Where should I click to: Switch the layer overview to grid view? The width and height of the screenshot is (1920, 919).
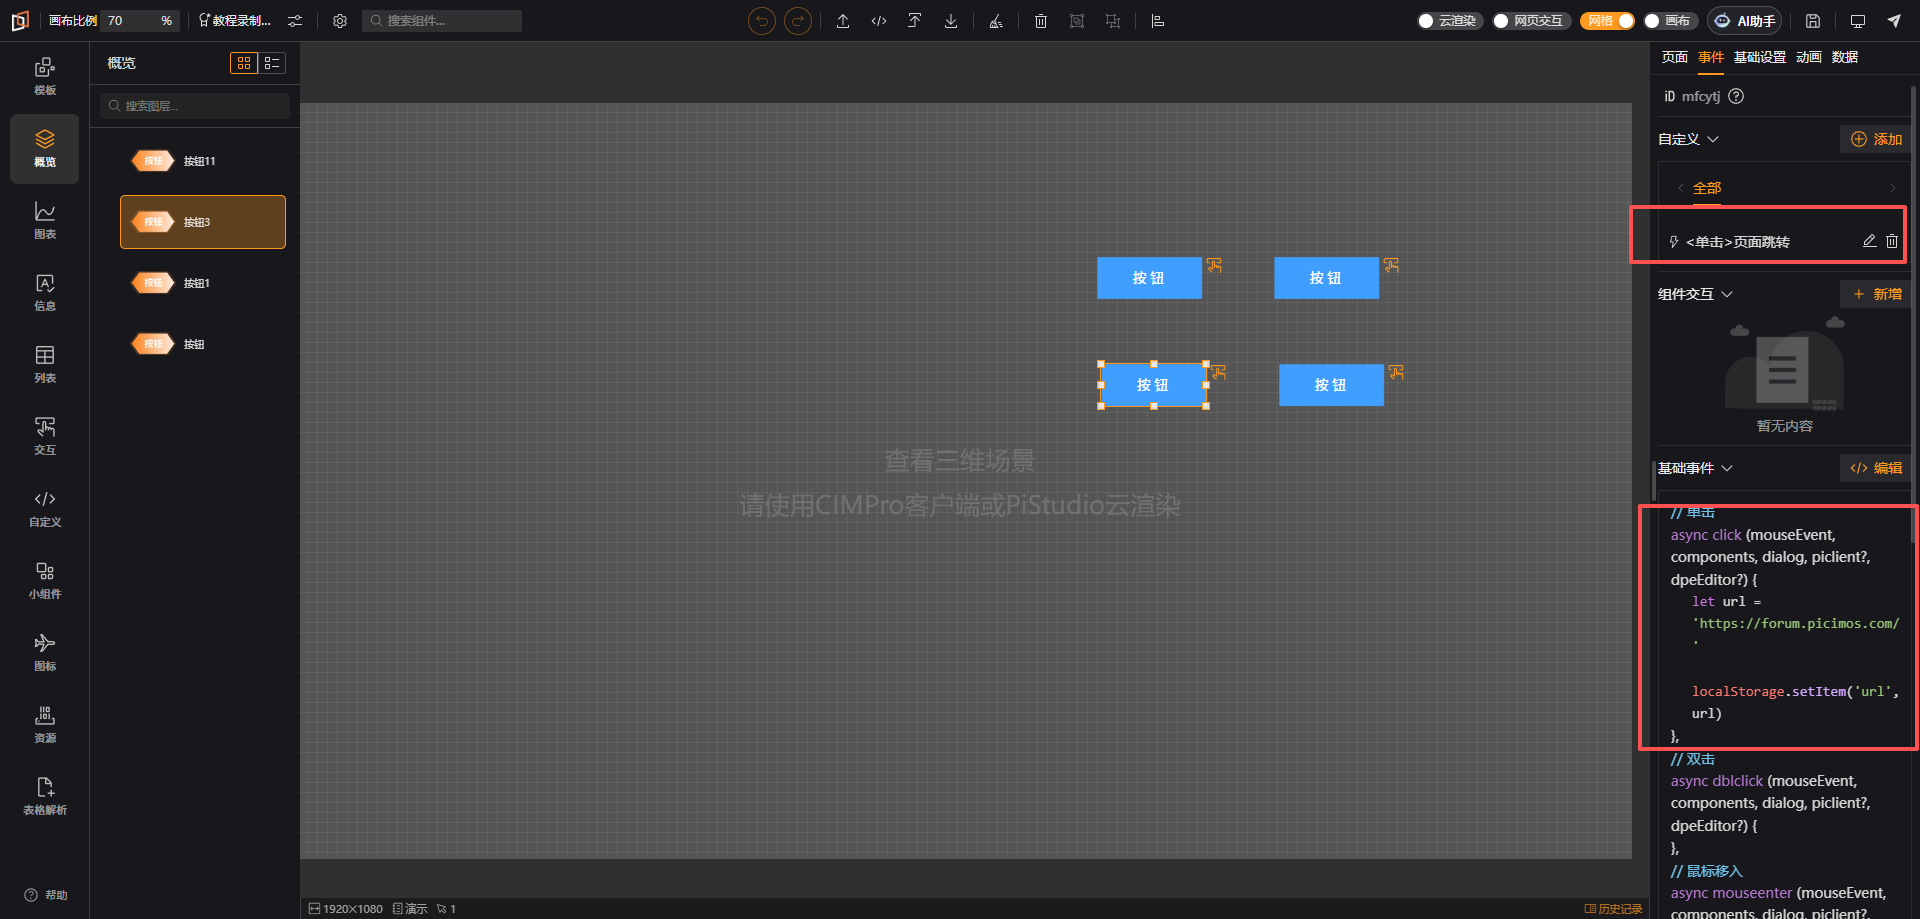[244, 63]
